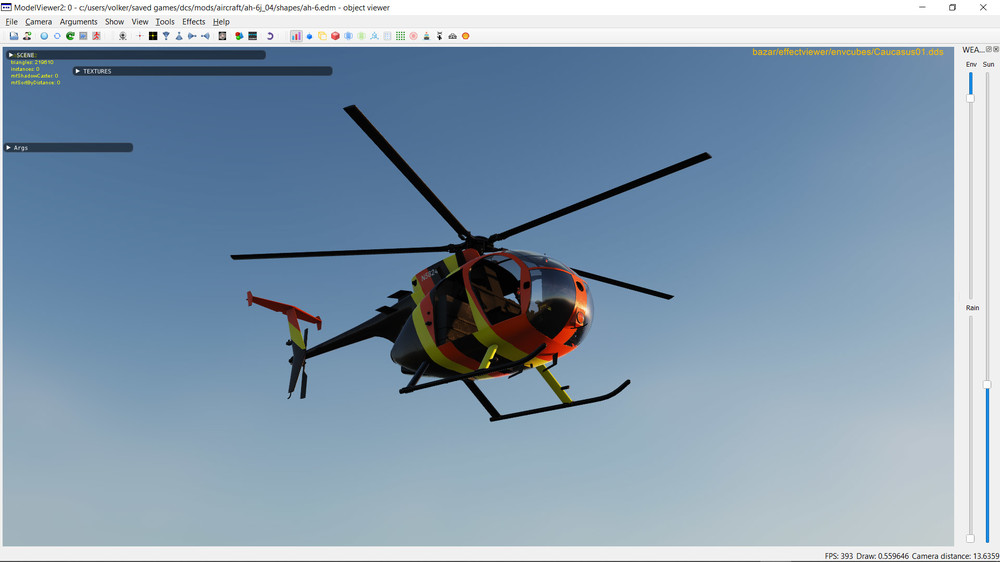Click the red solid cube icon
This screenshot has width=1000, height=562.
(335, 36)
